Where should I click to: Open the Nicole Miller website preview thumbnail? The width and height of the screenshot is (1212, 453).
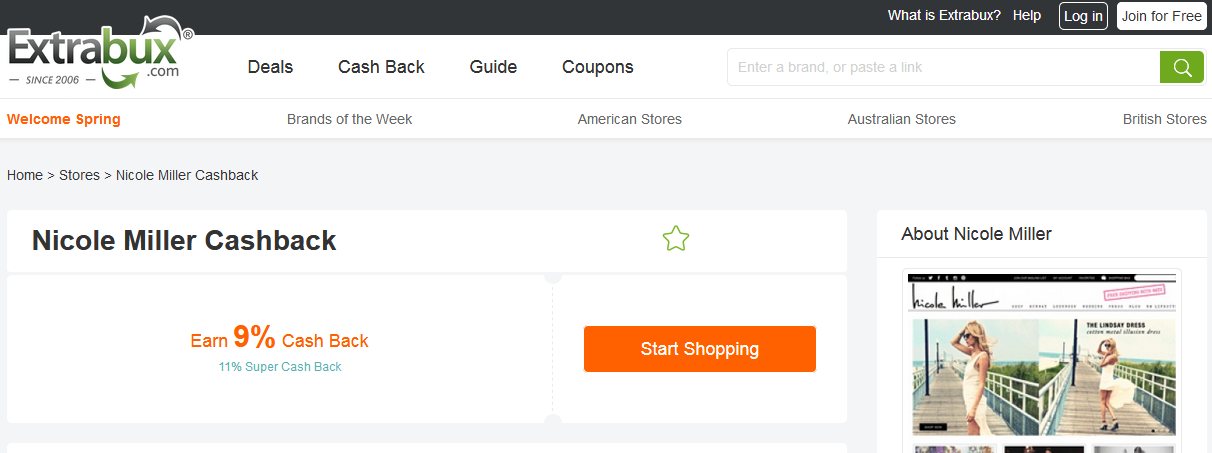(1042, 360)
